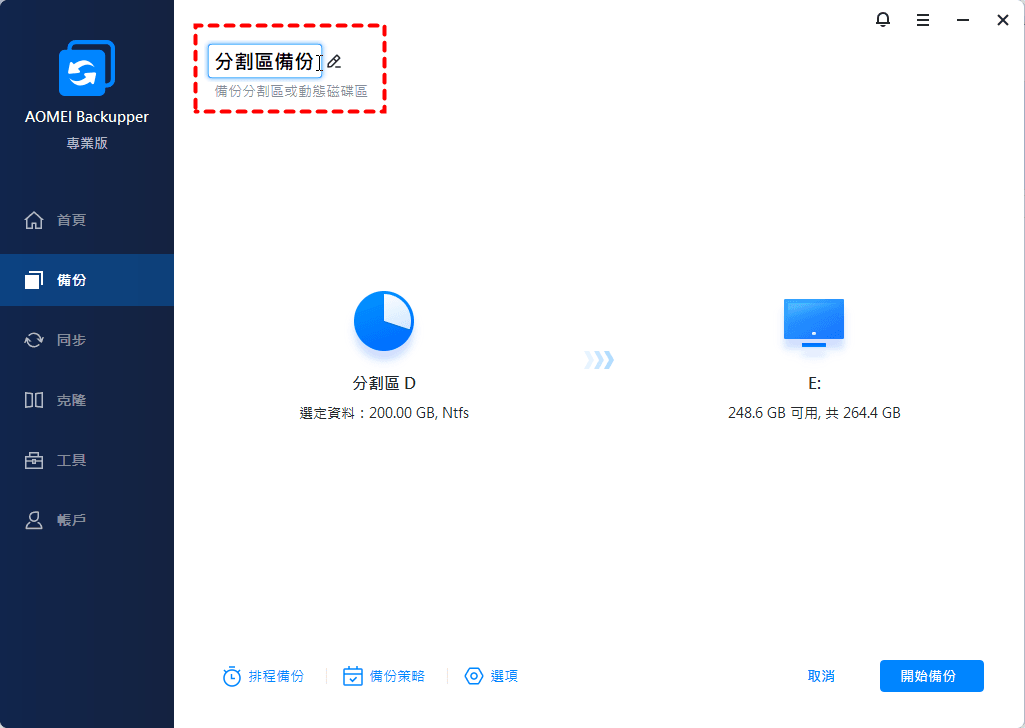Open the hamburger menu icon
Viewport: 1025px width, 728px height.
922,20
